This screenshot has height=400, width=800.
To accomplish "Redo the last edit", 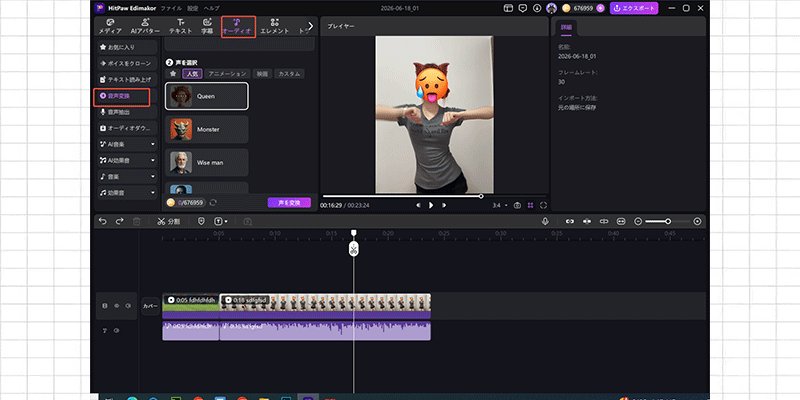I will tap(119, 221).
